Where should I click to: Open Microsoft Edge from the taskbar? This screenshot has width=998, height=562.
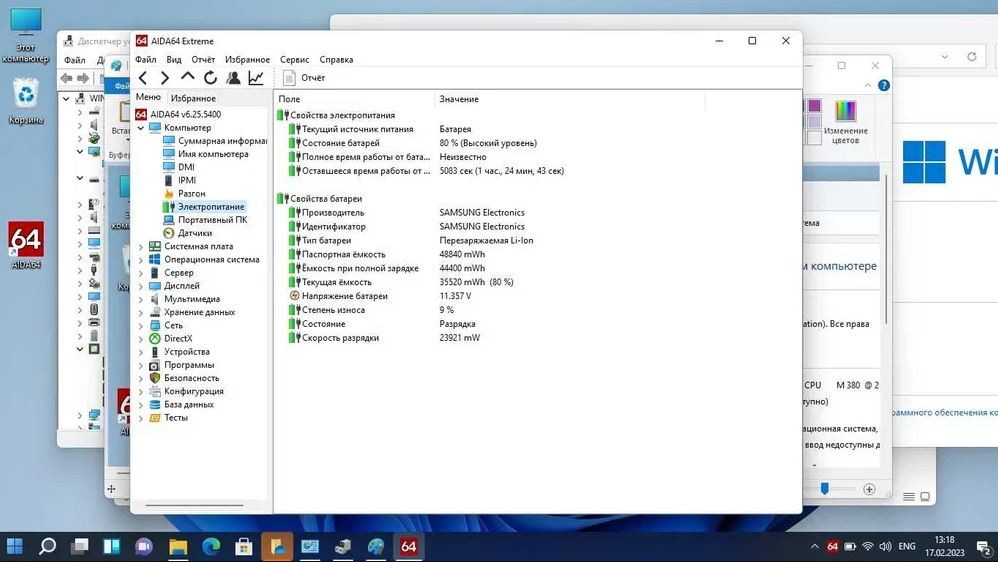(211, 547)
